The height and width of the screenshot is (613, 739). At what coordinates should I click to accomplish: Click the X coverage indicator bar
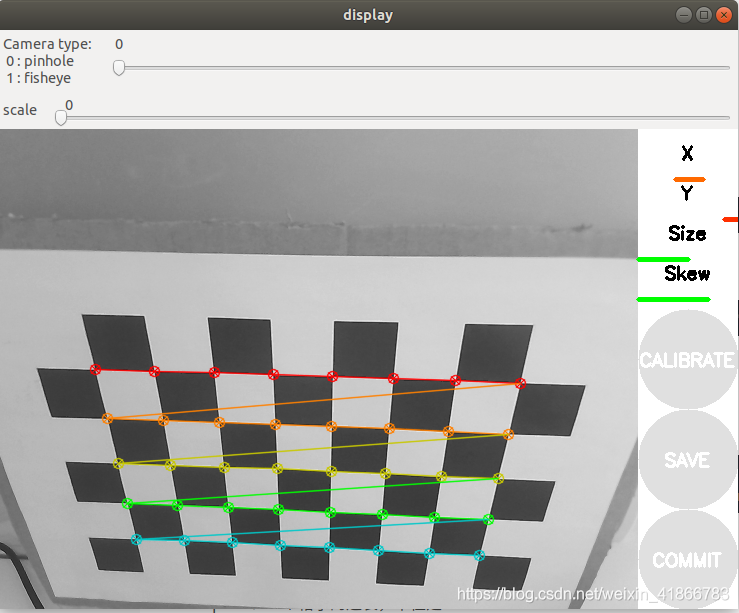pos(689,180)
